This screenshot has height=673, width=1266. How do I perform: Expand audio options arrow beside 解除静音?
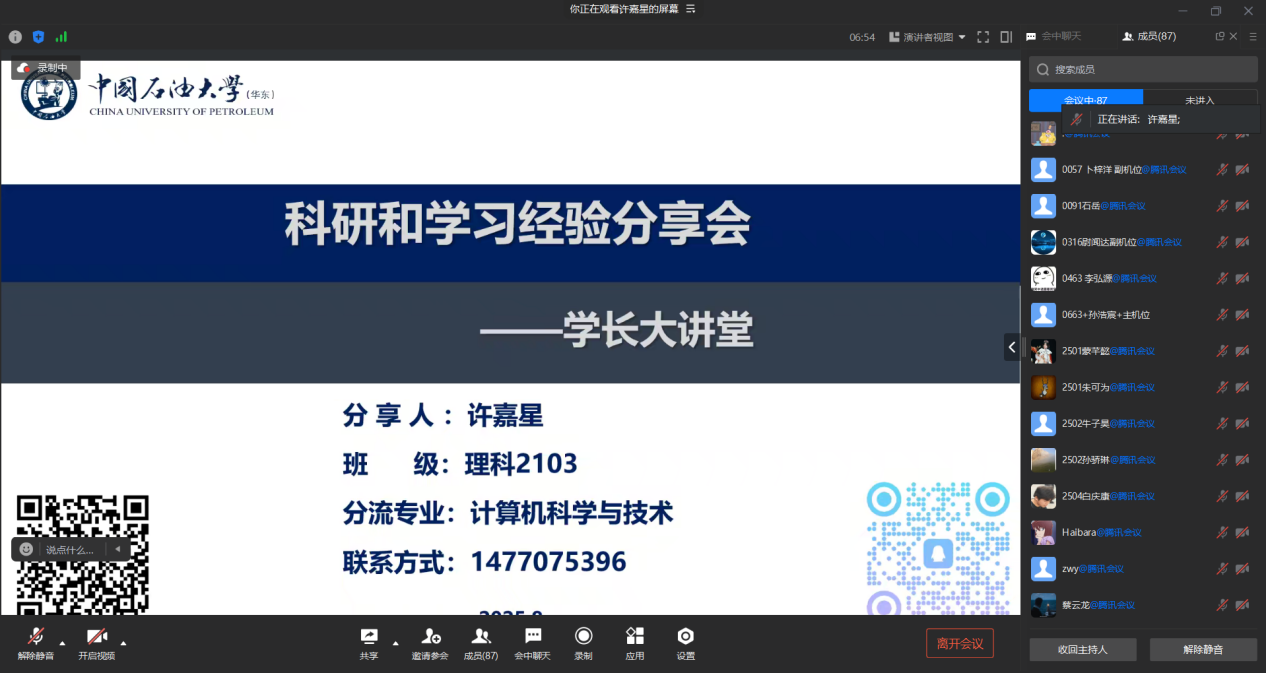coord(62,643)
